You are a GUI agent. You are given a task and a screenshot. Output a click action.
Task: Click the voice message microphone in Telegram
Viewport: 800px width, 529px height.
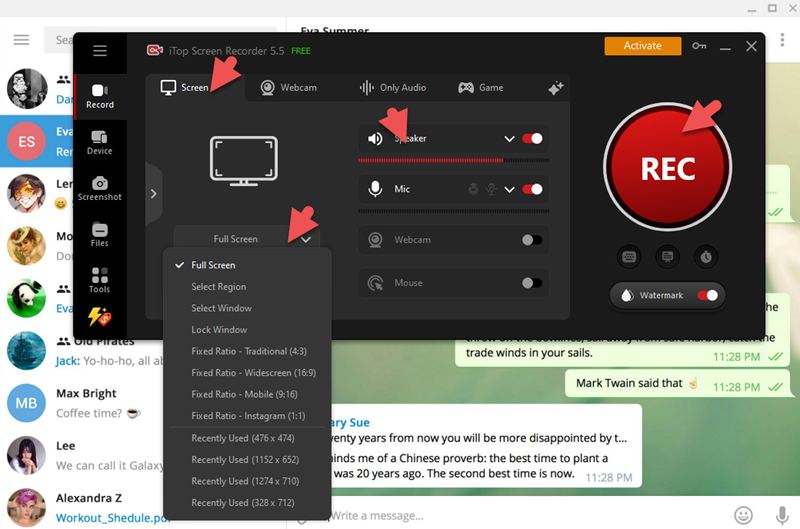tap(782, 515)
